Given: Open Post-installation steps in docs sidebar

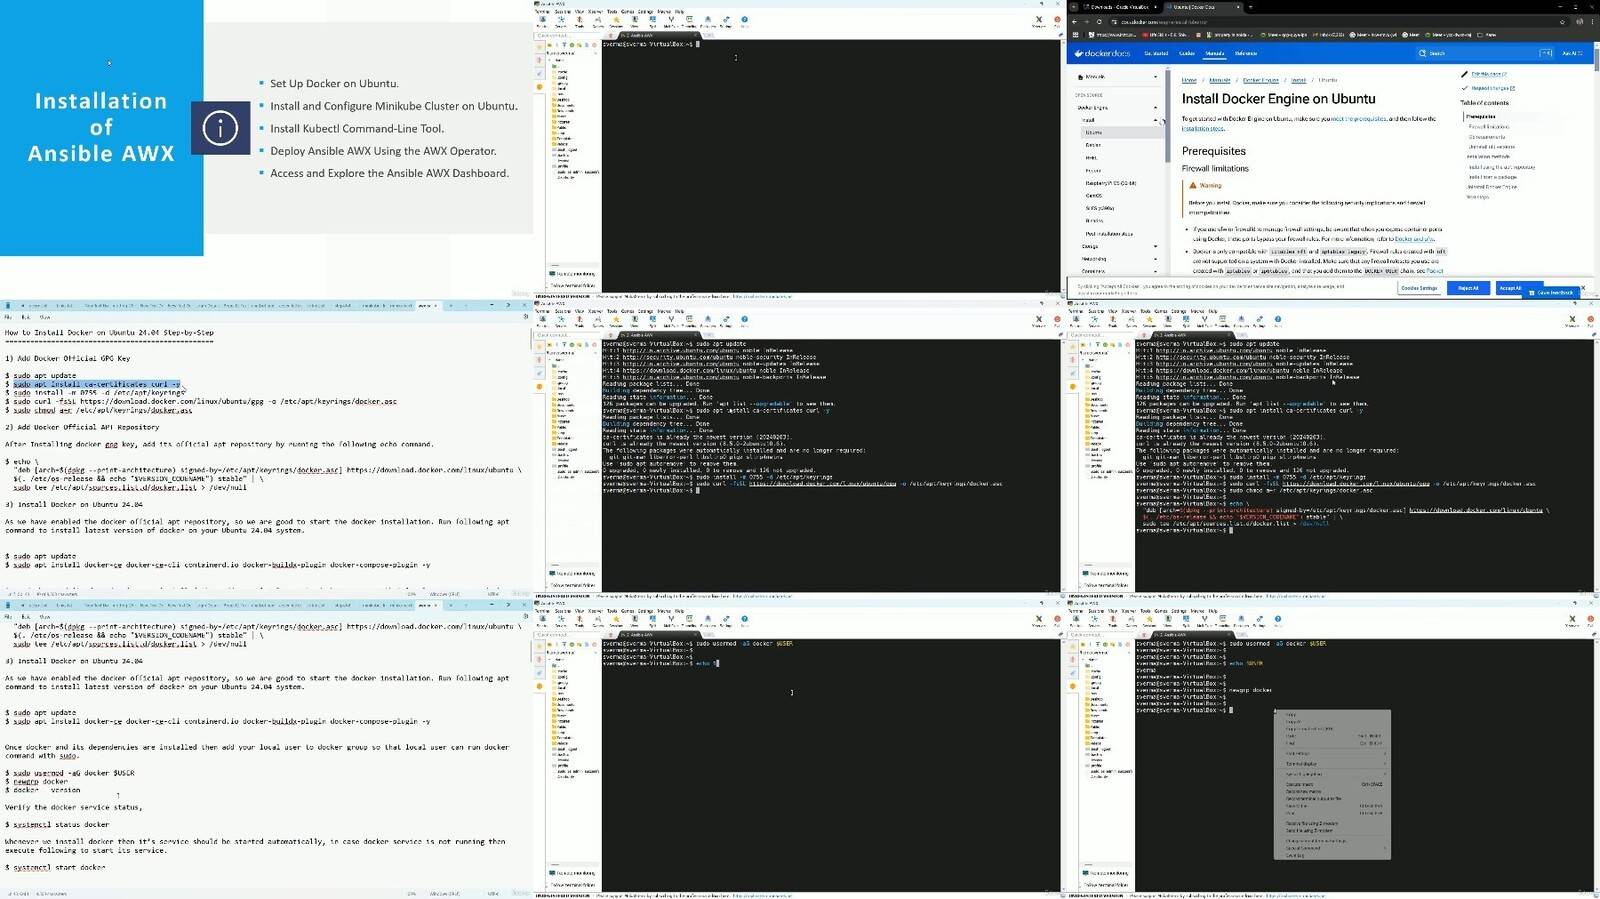Looking at the screenshot, I should click(1109, 234).
